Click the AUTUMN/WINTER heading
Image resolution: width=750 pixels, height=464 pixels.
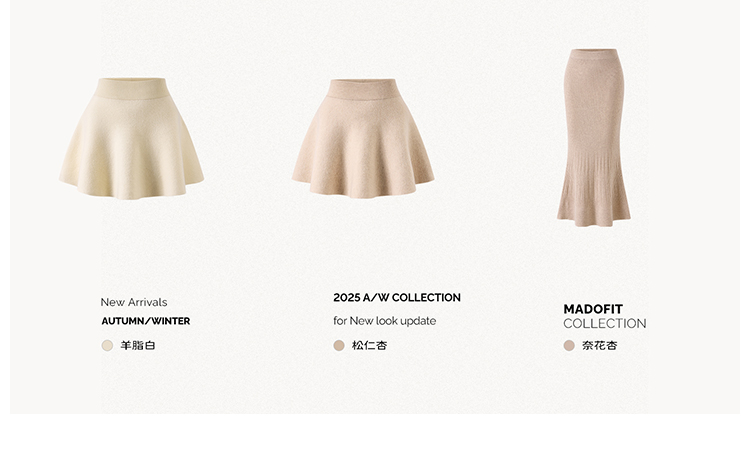pos(145,321)
